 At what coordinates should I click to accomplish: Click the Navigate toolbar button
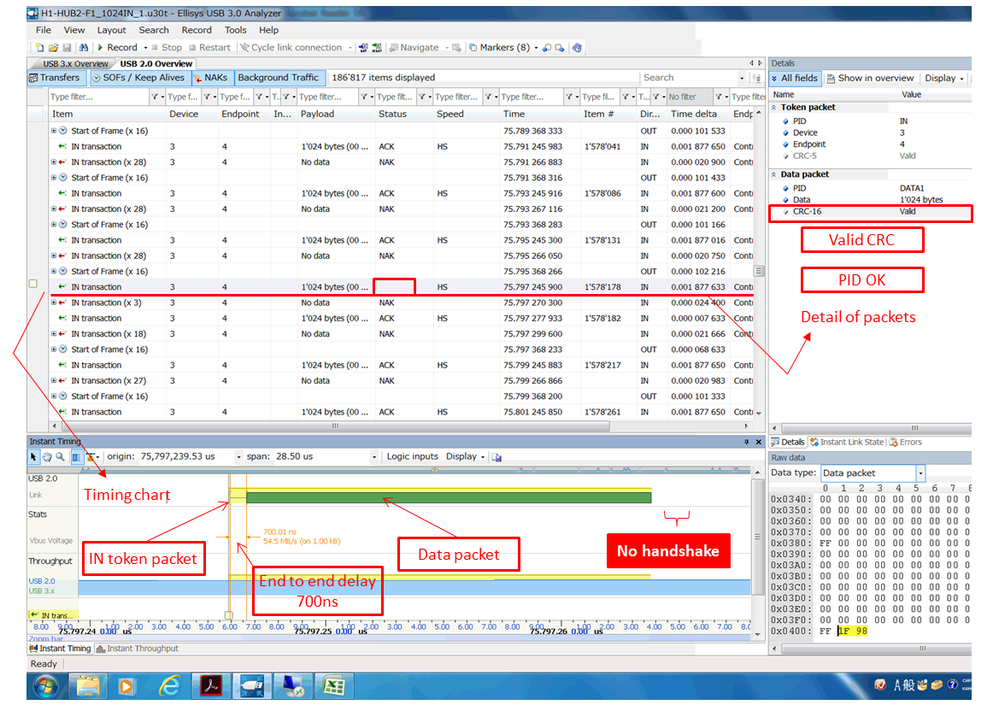pos(414,48)
